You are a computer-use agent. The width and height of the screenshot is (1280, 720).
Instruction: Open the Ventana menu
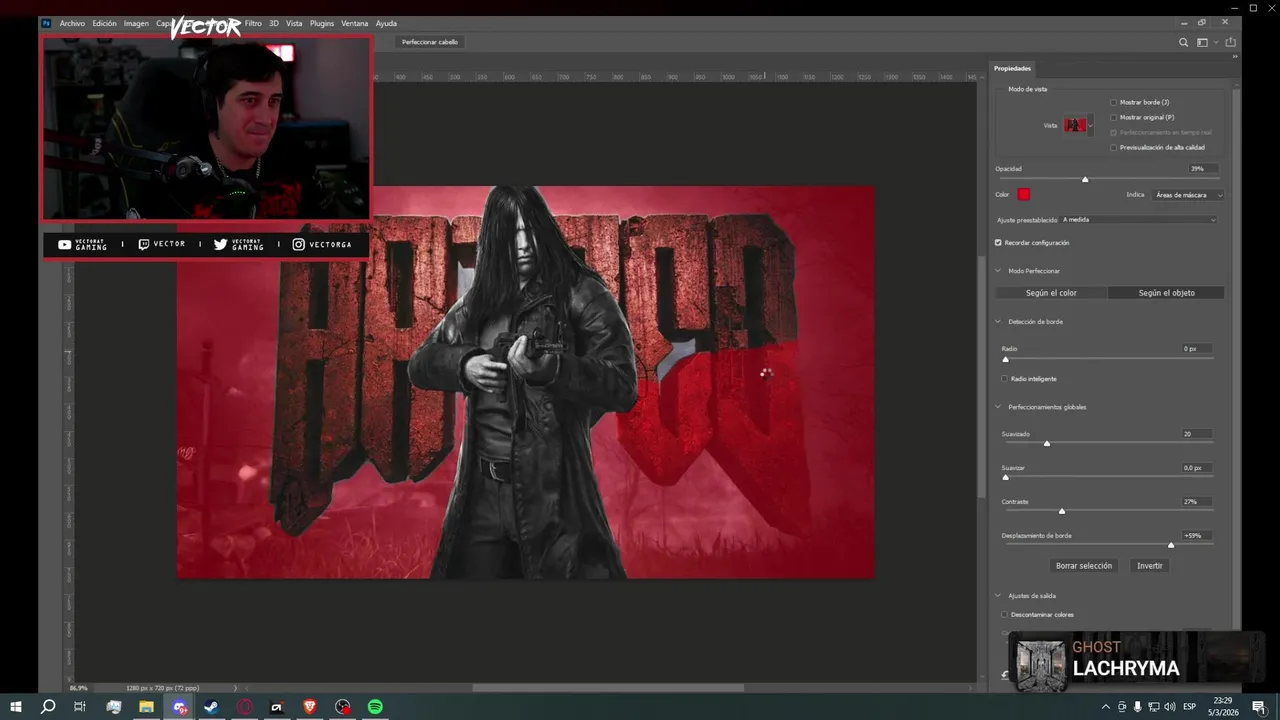354,23
